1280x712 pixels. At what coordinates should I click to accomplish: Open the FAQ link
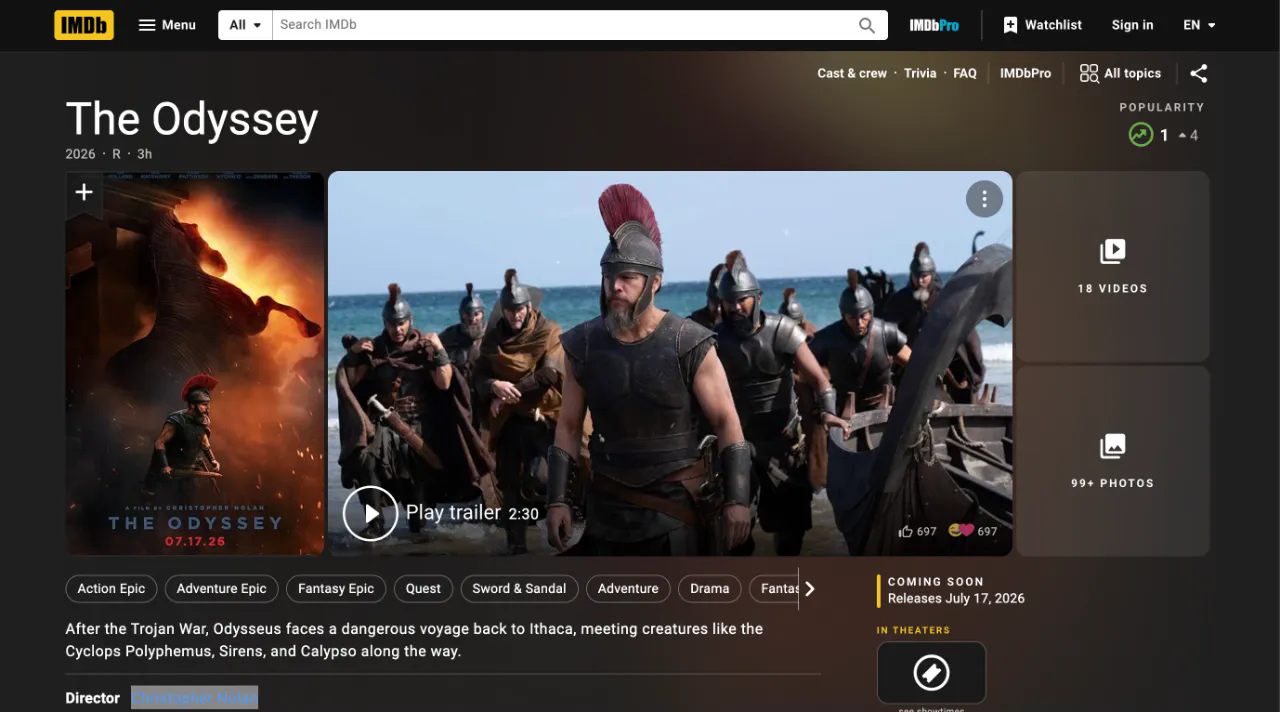965,73
